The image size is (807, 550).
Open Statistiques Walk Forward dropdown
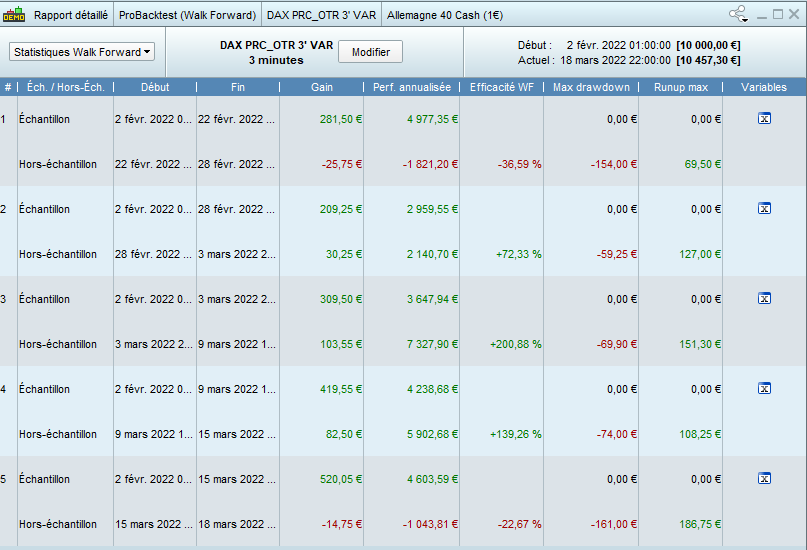coord(82,52)
